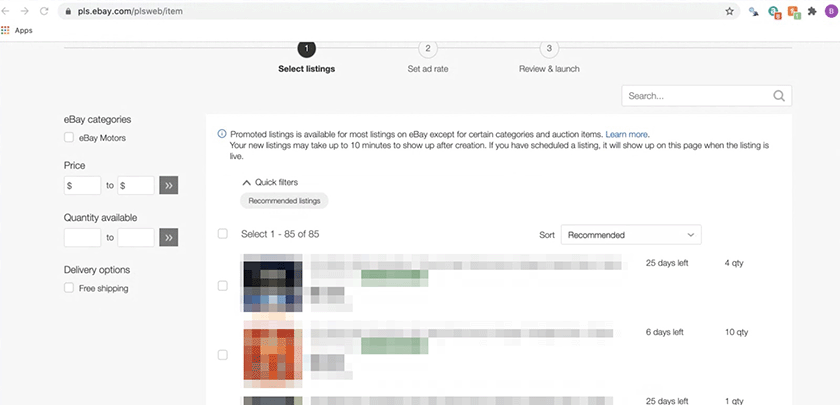Click the maximum Quantity available field
Image resolution: width=840 pixels, height=405 pixels.
pyautogui.click(x=136, y=237)
